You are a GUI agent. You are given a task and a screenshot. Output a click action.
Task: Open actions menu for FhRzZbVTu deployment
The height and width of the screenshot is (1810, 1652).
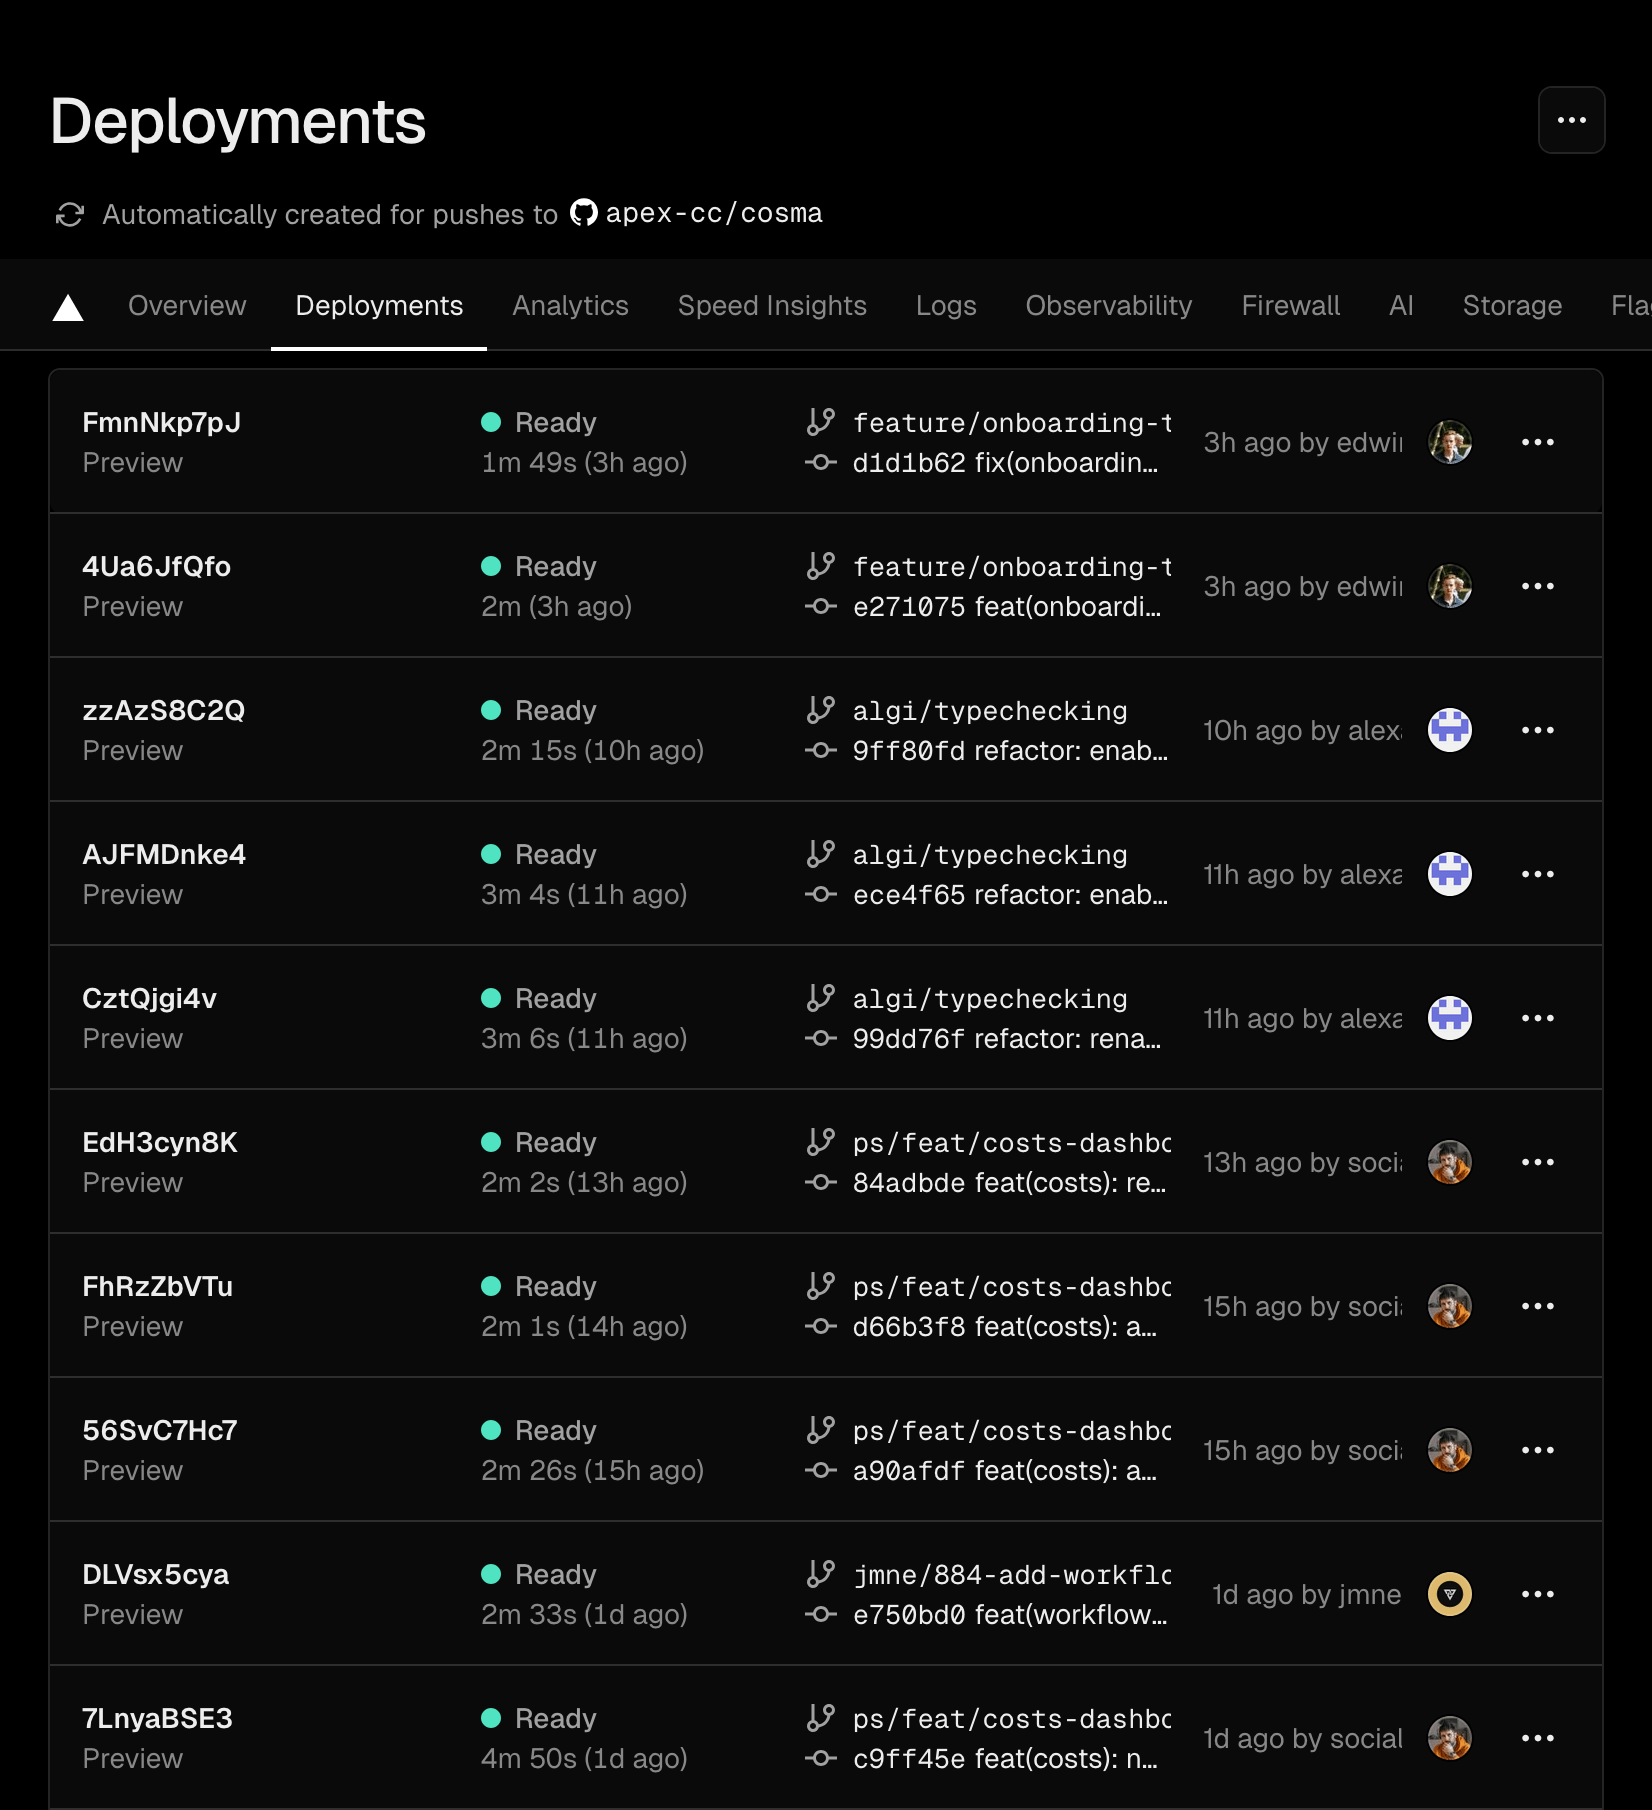[x=1537, y=1306]
